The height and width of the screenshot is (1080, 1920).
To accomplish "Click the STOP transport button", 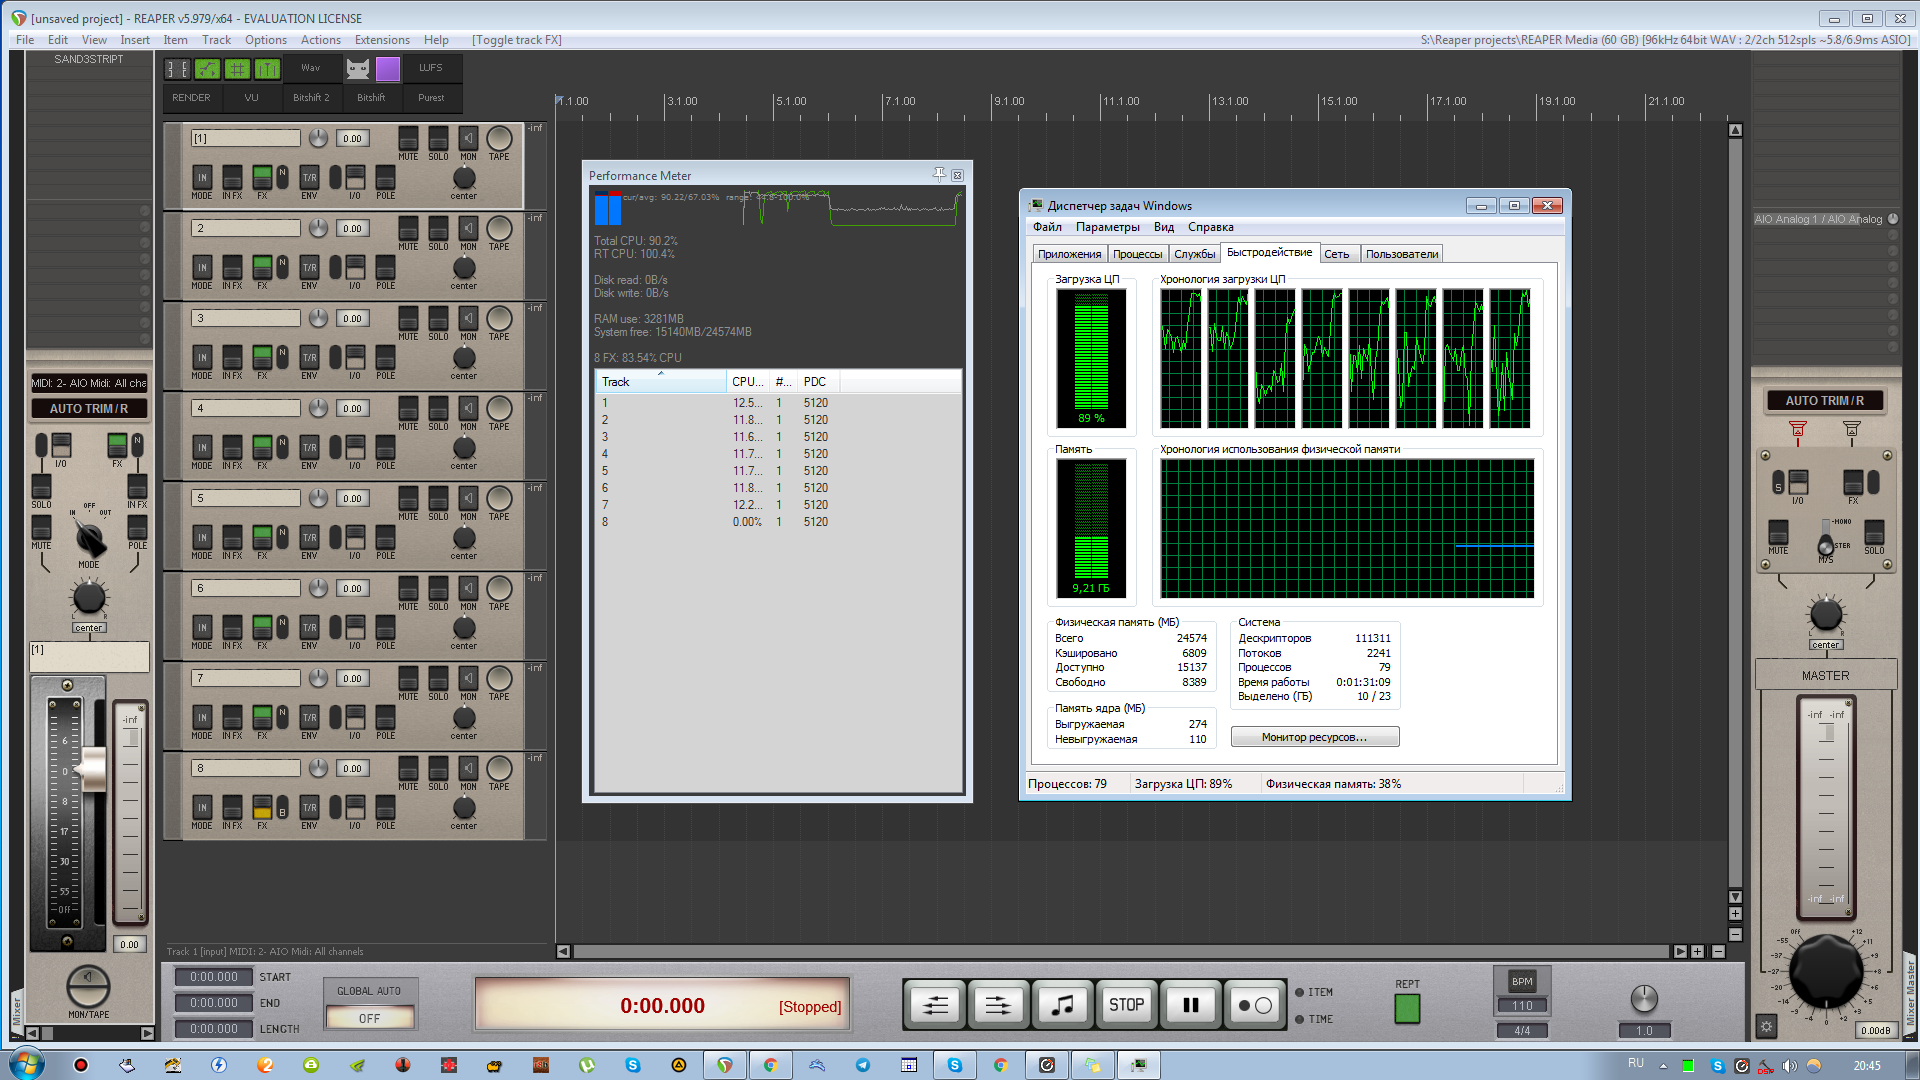I will click(1126, 1005).
